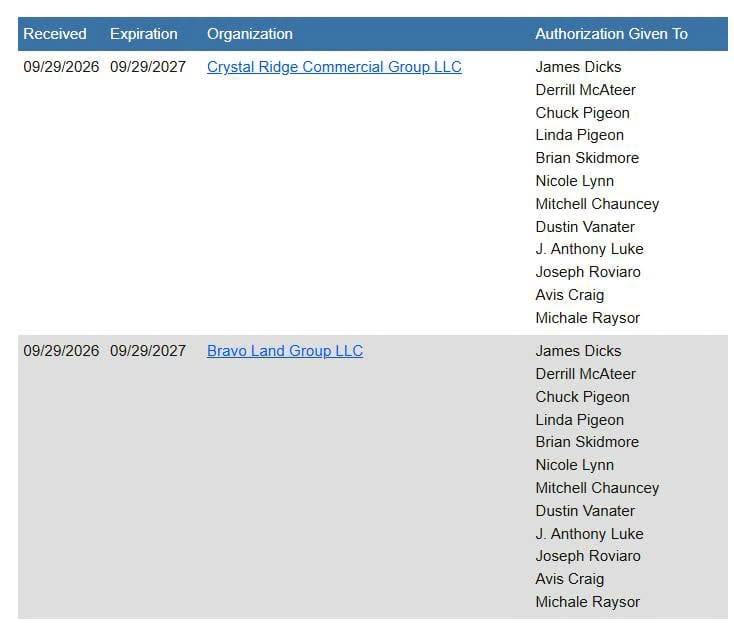Open Crystal Ridge Commercial Group LLC link

click(334, 67)
